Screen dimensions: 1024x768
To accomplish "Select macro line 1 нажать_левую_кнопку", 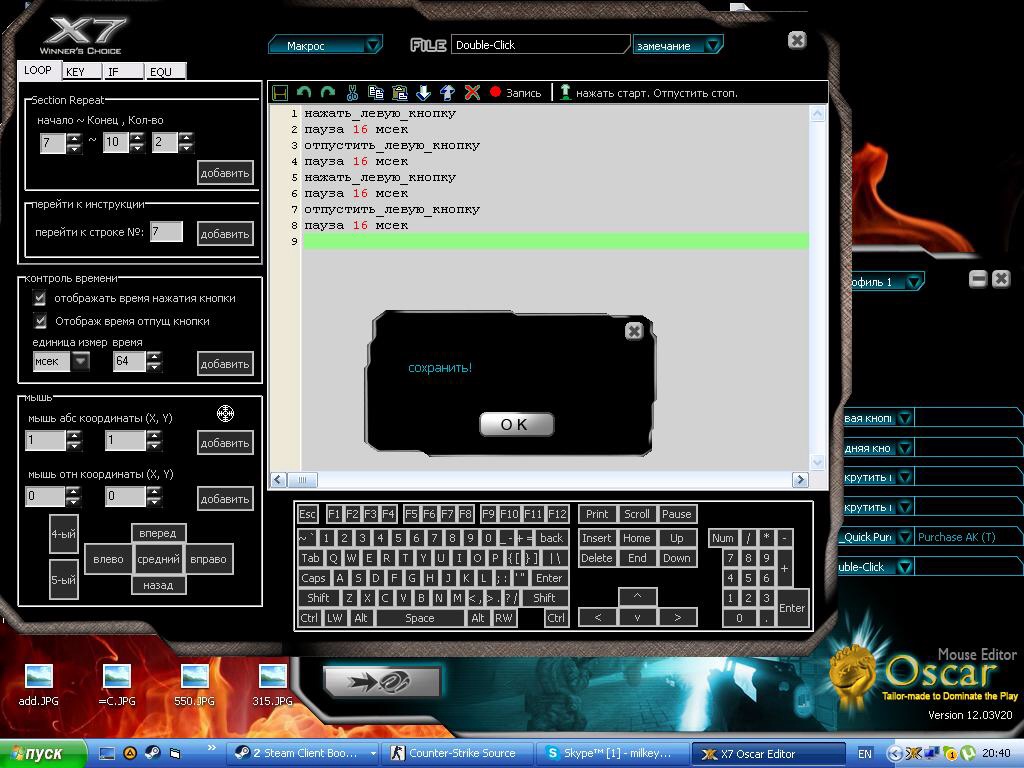I will click(x=380, y=114).
